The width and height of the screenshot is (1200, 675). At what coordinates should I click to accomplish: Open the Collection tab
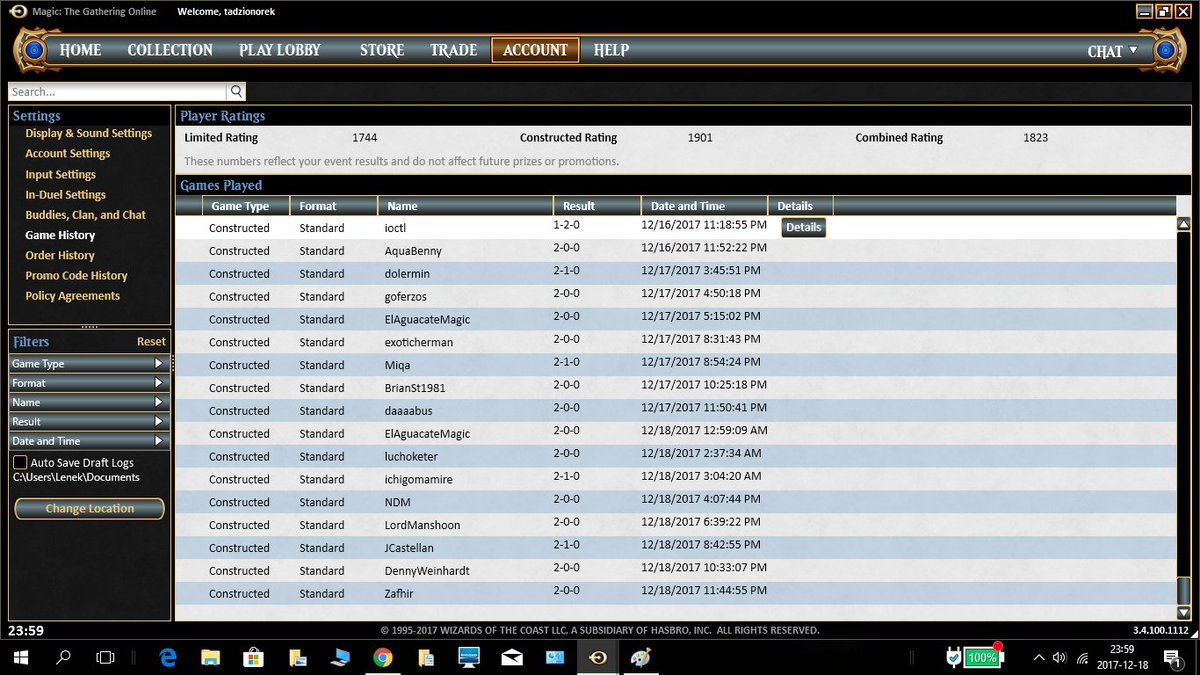170,50
